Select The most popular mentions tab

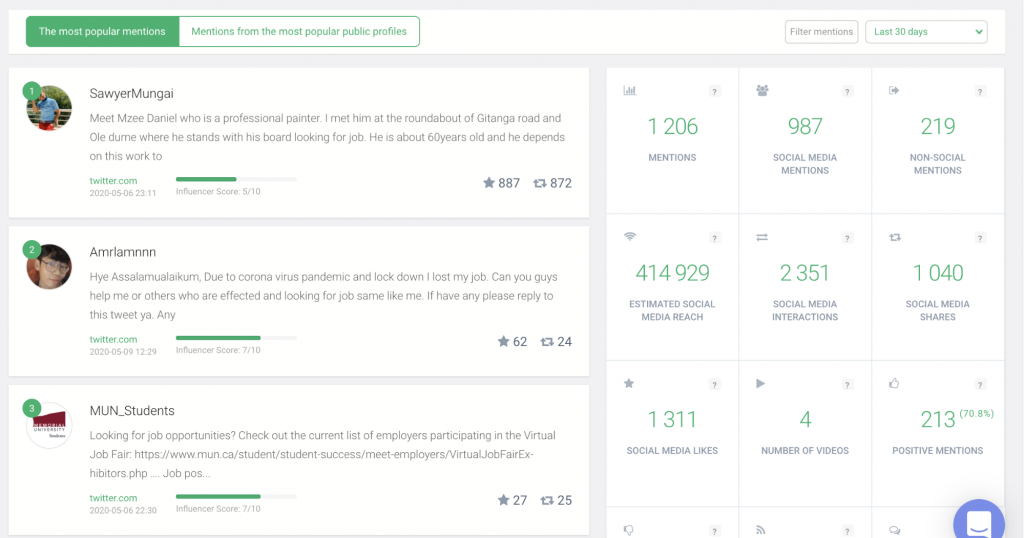point(102,32)
